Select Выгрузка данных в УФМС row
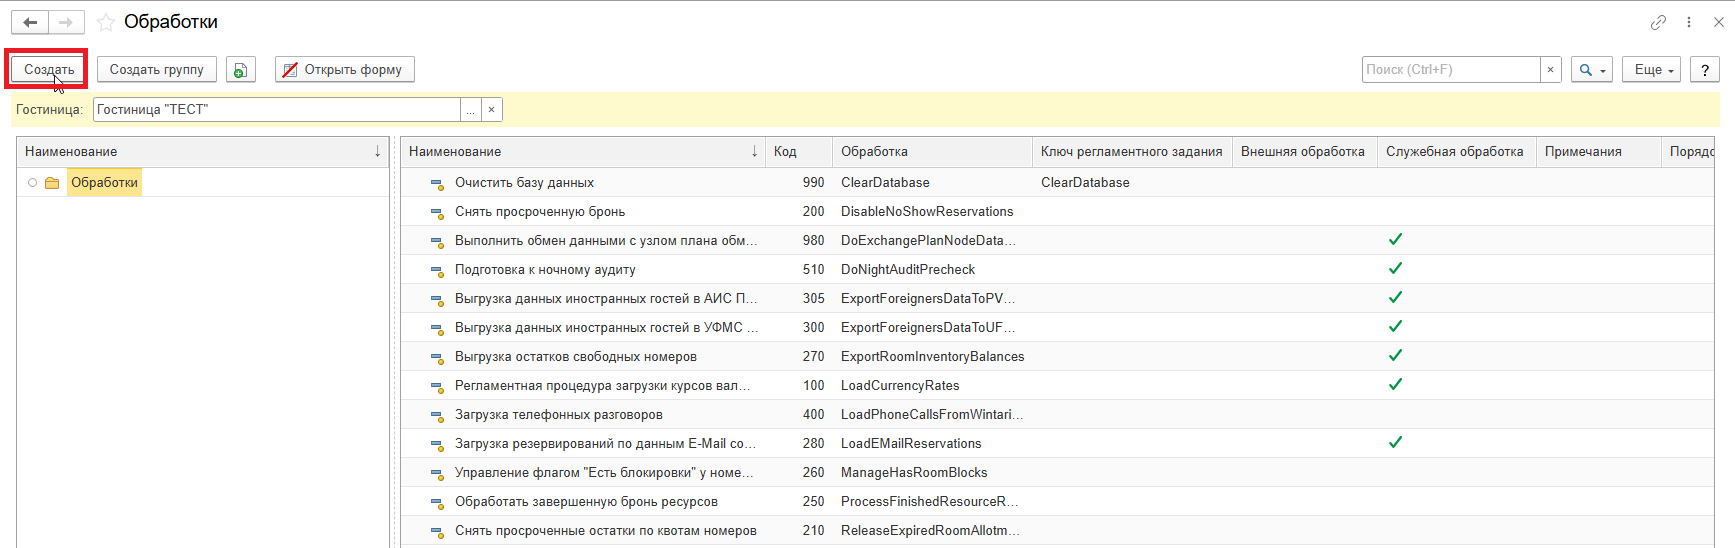This screenshot has height=548, width=1735. point(1057,327)
